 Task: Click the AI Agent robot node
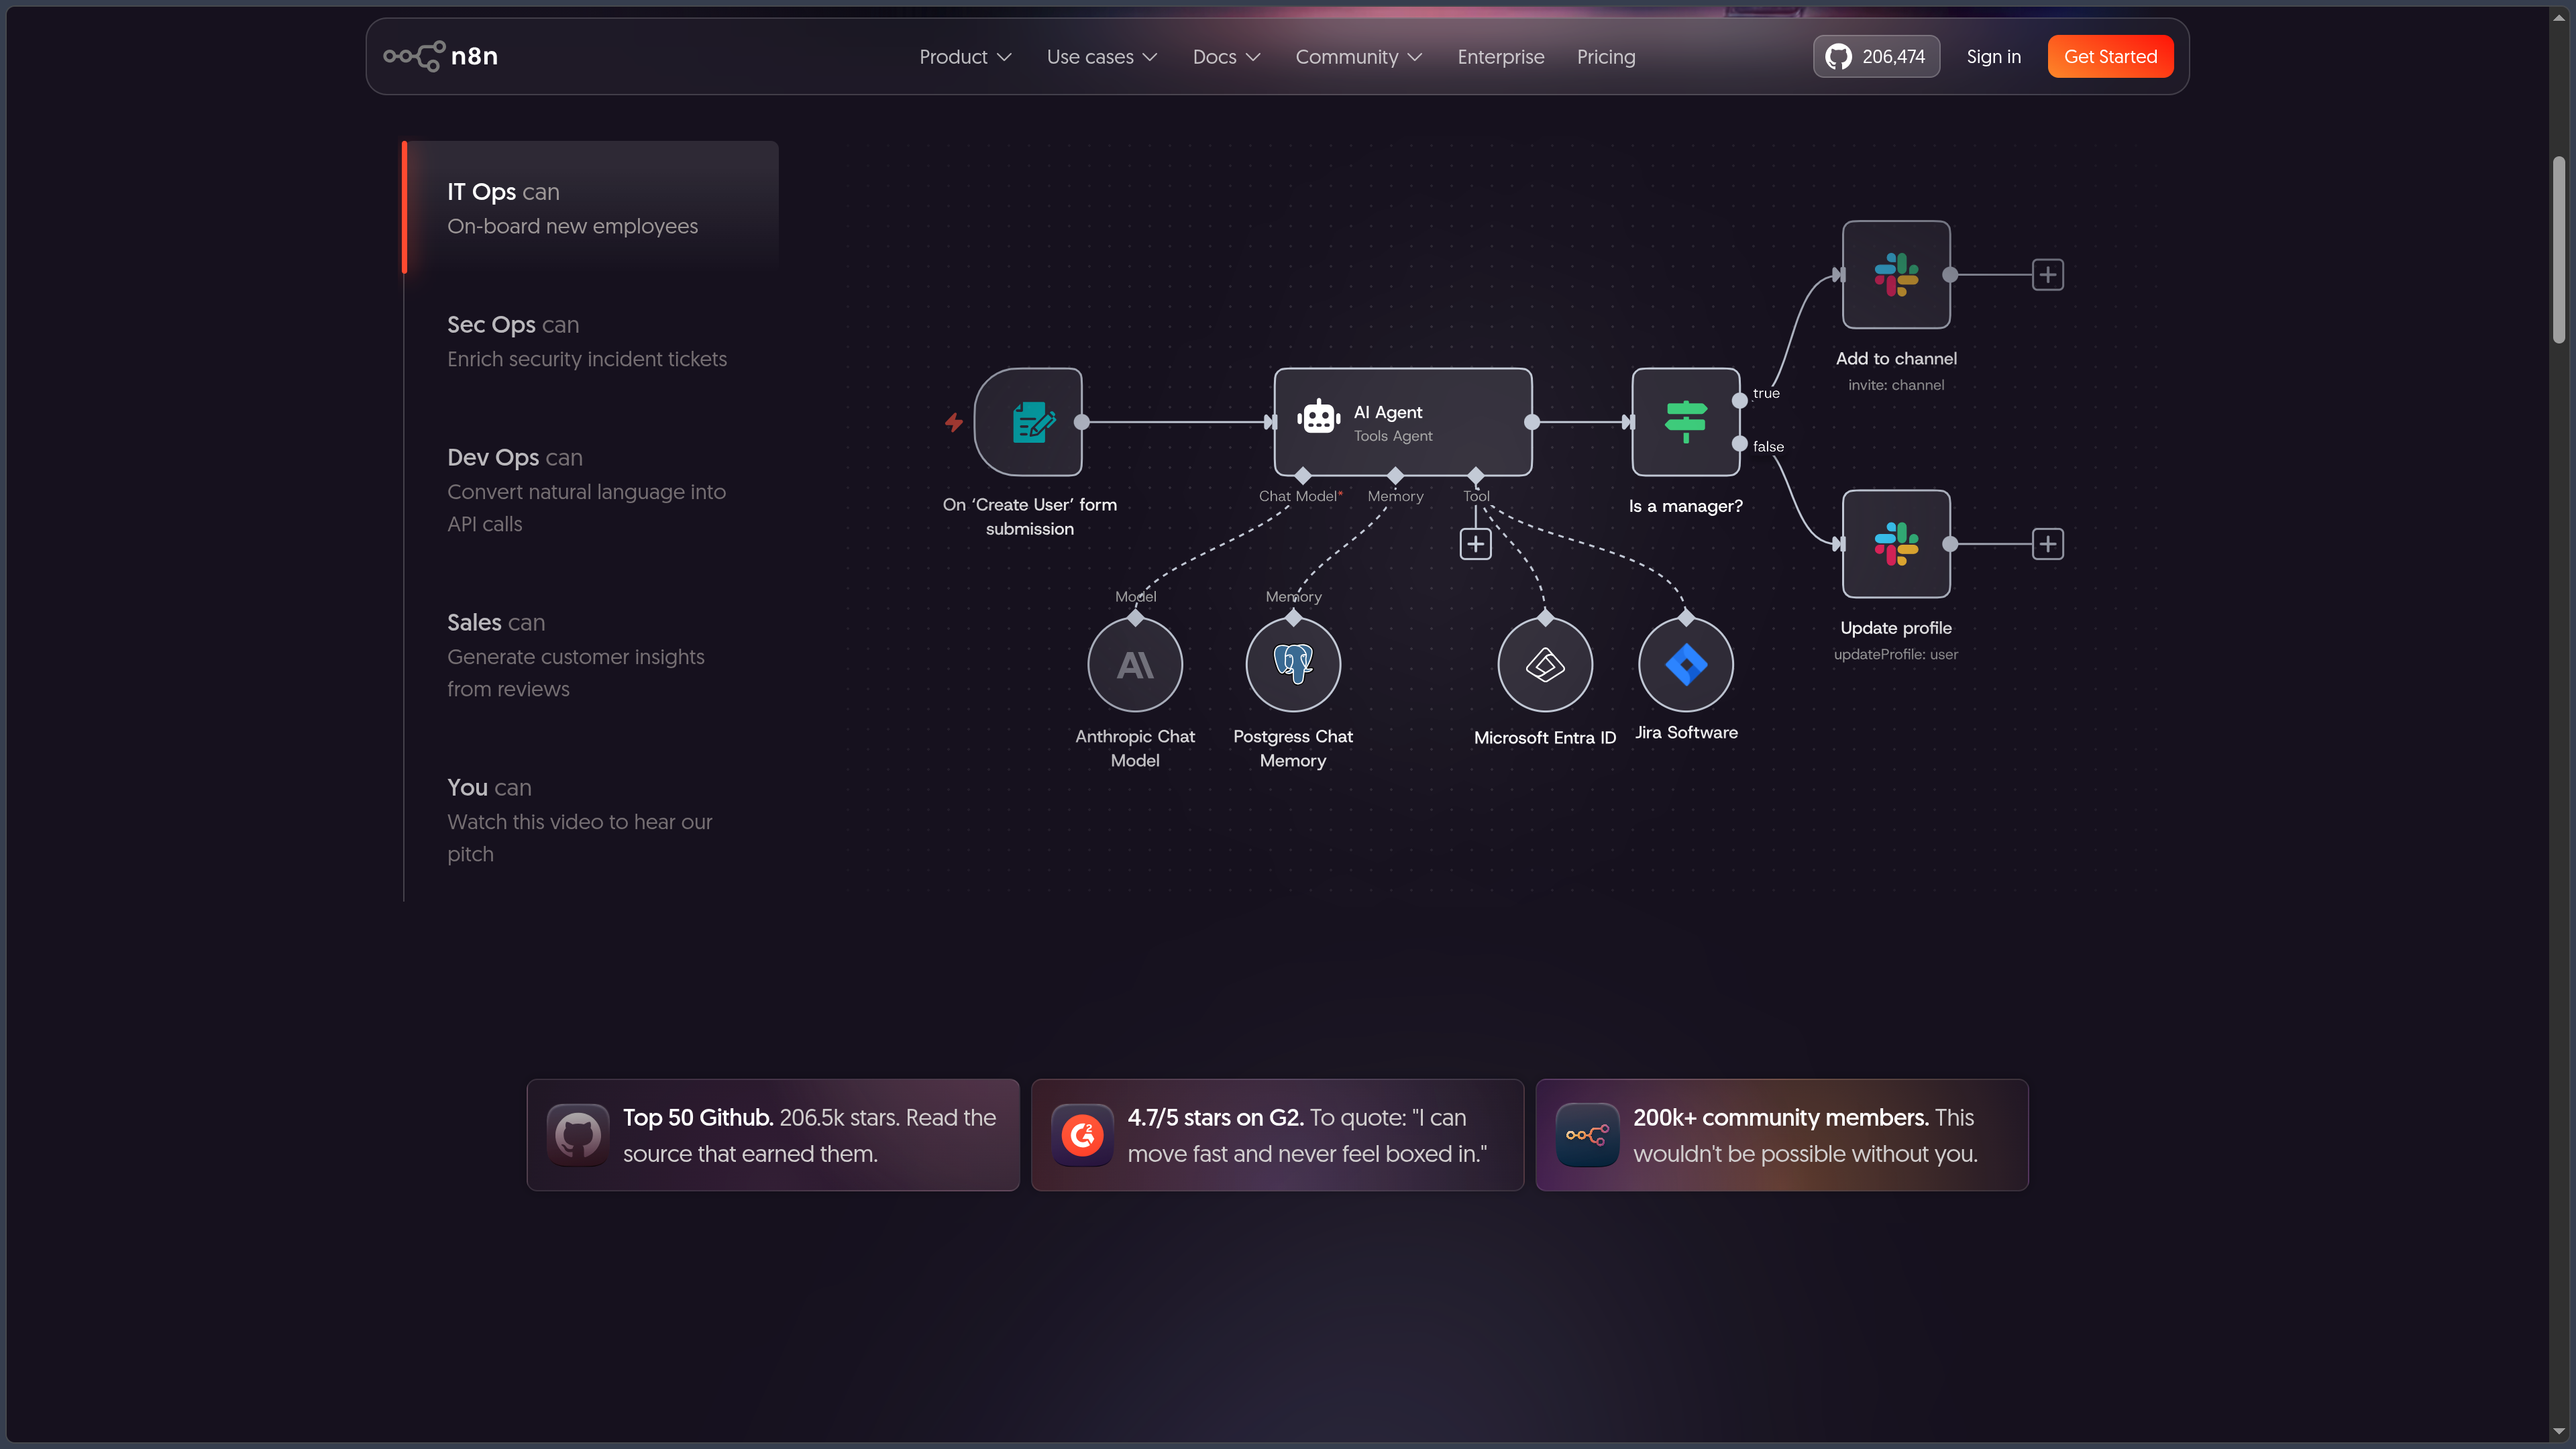click(x=1402, y=422)
